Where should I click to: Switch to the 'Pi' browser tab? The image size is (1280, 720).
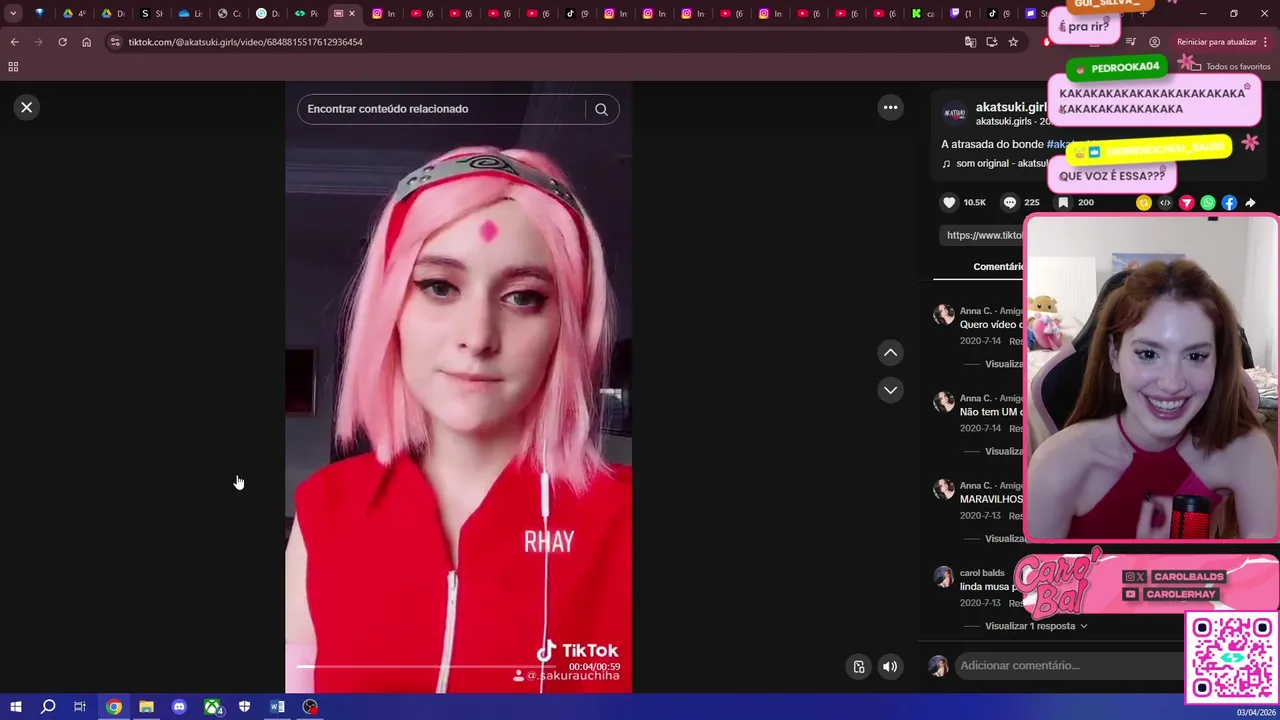point(306,14)
